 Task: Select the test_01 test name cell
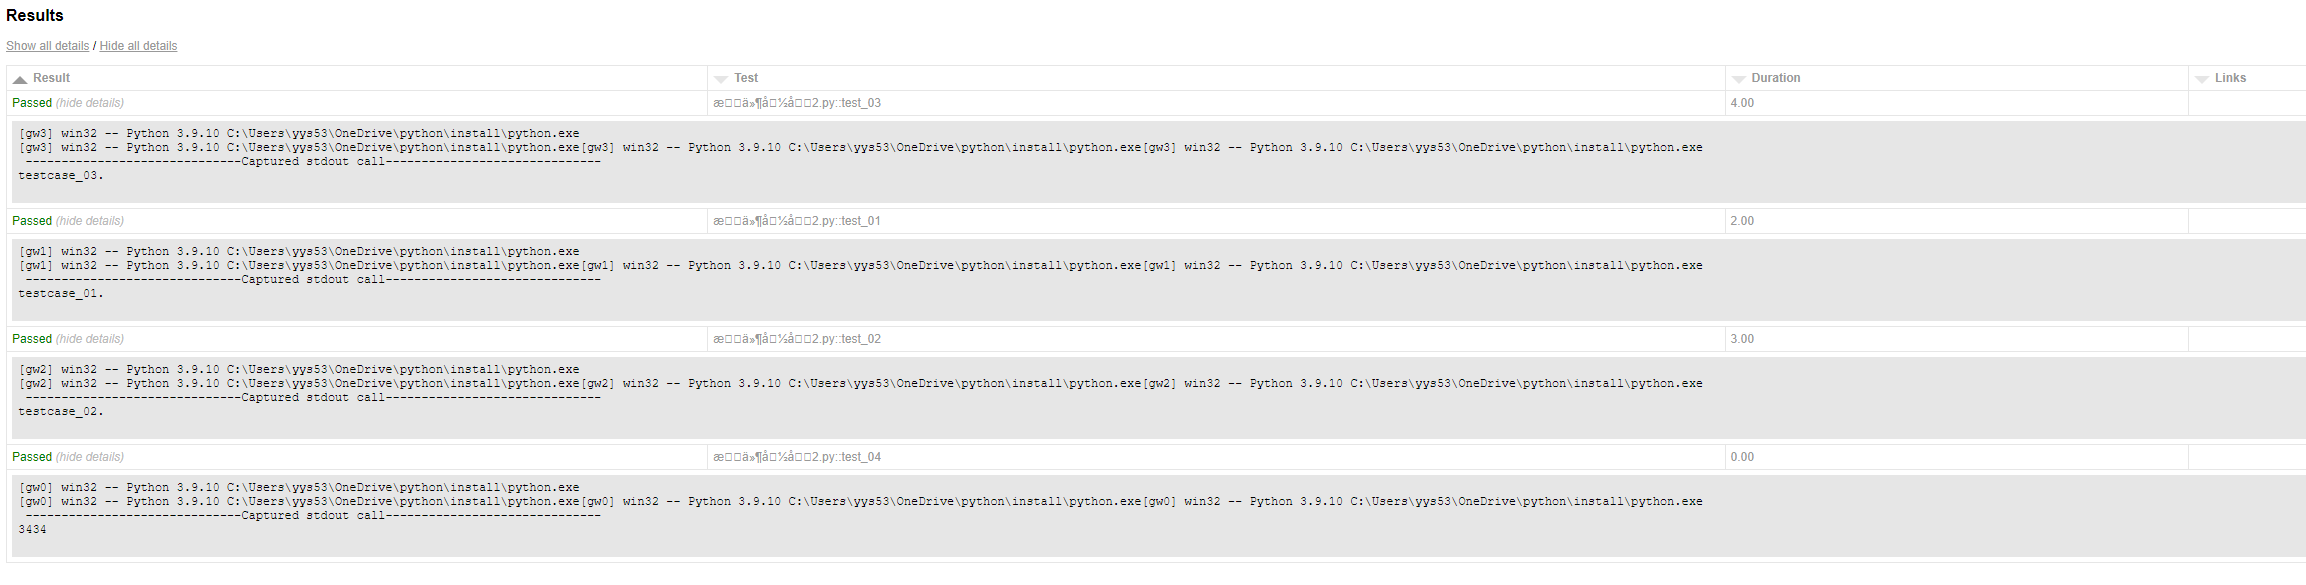tap(797, 221)
